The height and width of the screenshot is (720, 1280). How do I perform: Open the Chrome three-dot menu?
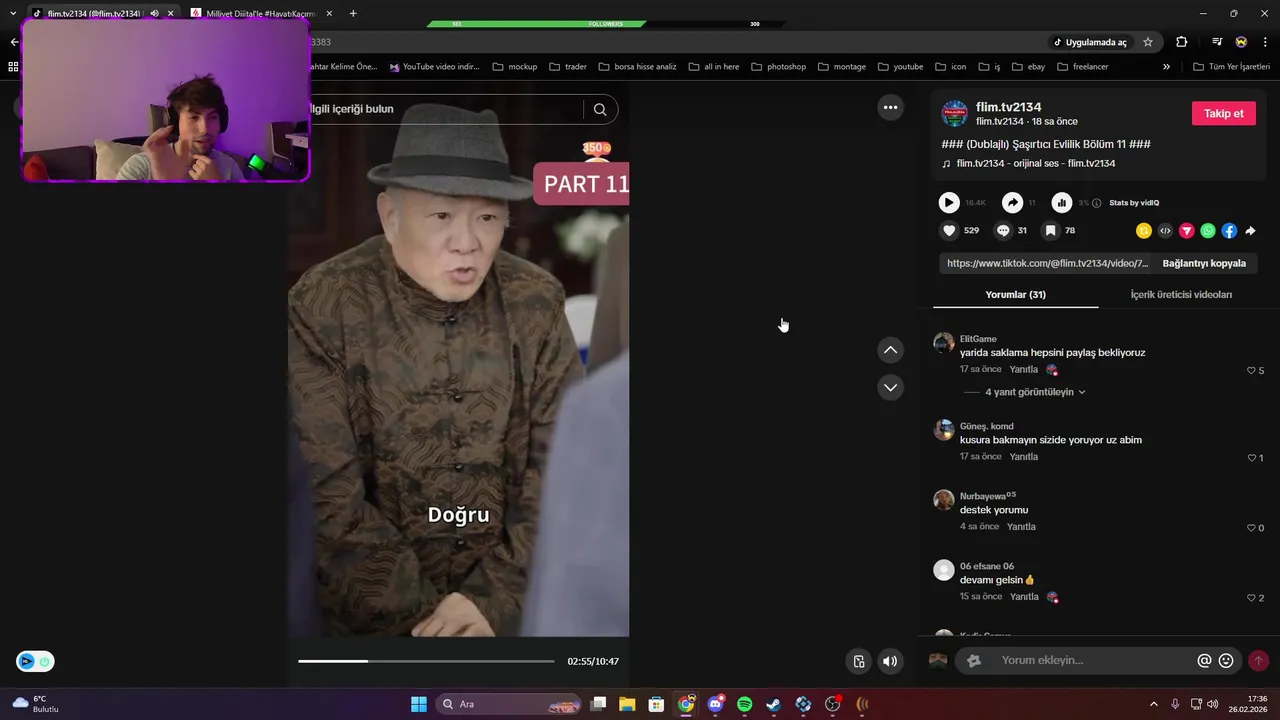pyautogui.click(x=1265, y=42)
